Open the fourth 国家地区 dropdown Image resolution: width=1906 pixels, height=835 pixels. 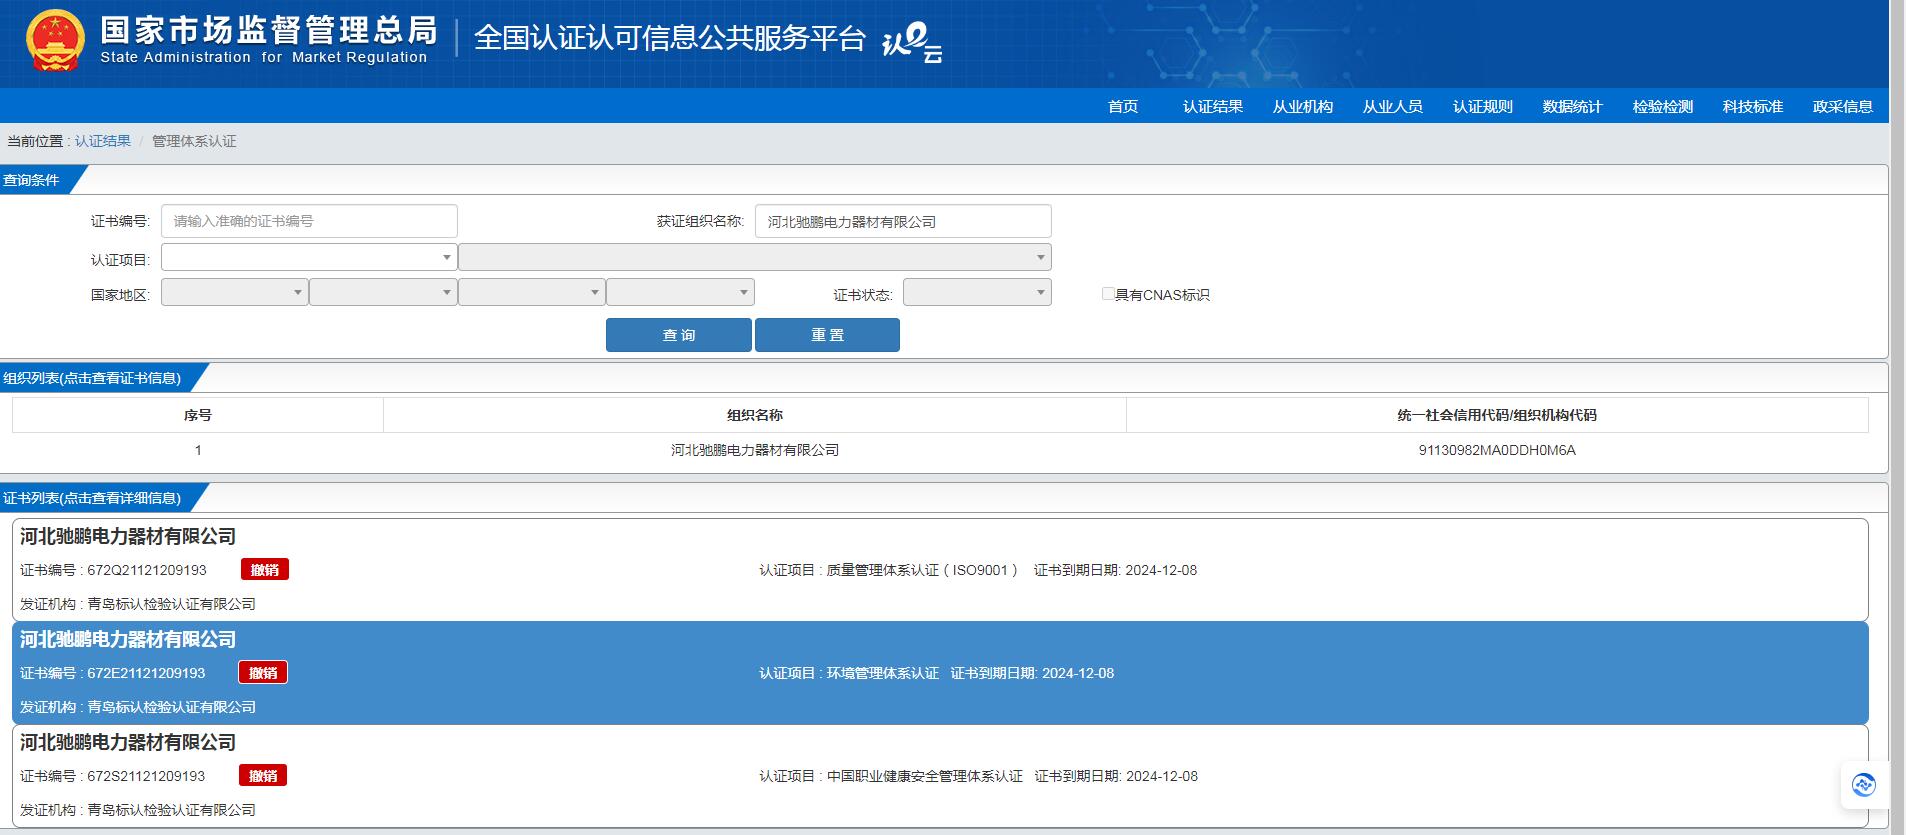[680, 292]
